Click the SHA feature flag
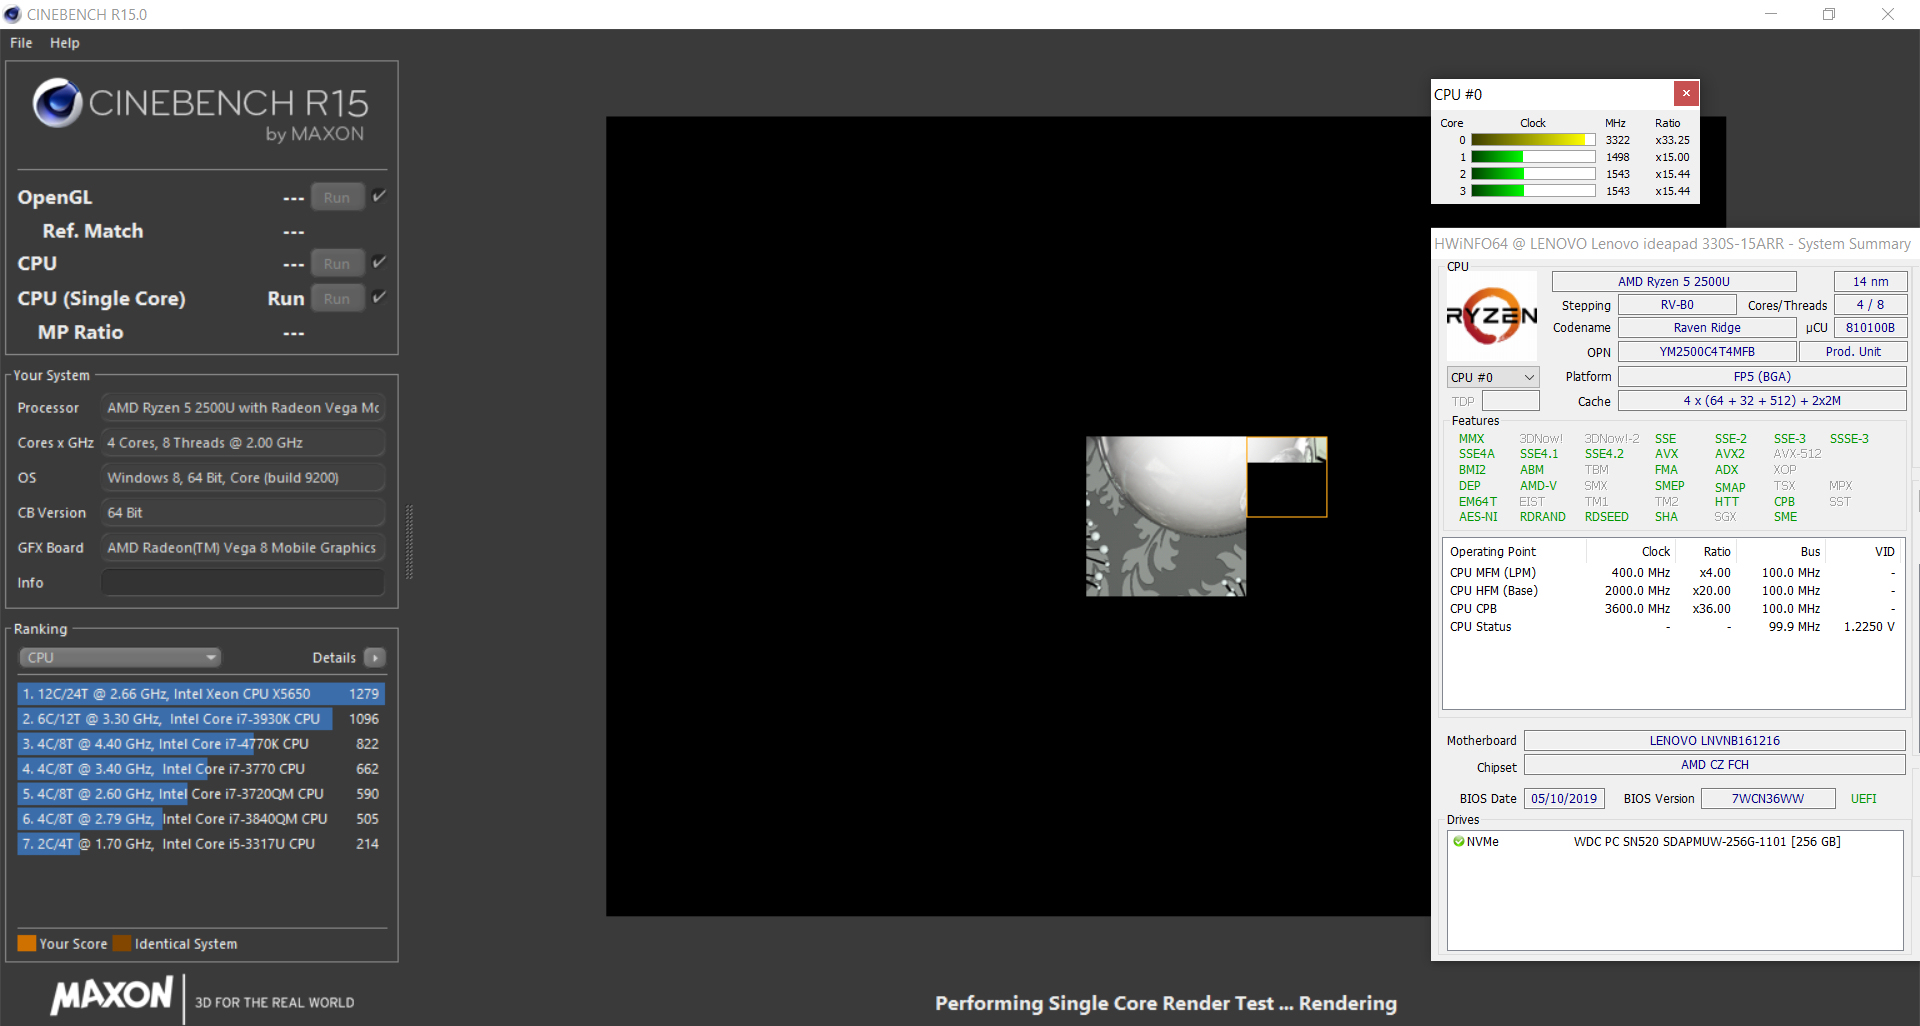The width and height of the screenshot is (1920, 1026). (1666, 517)
